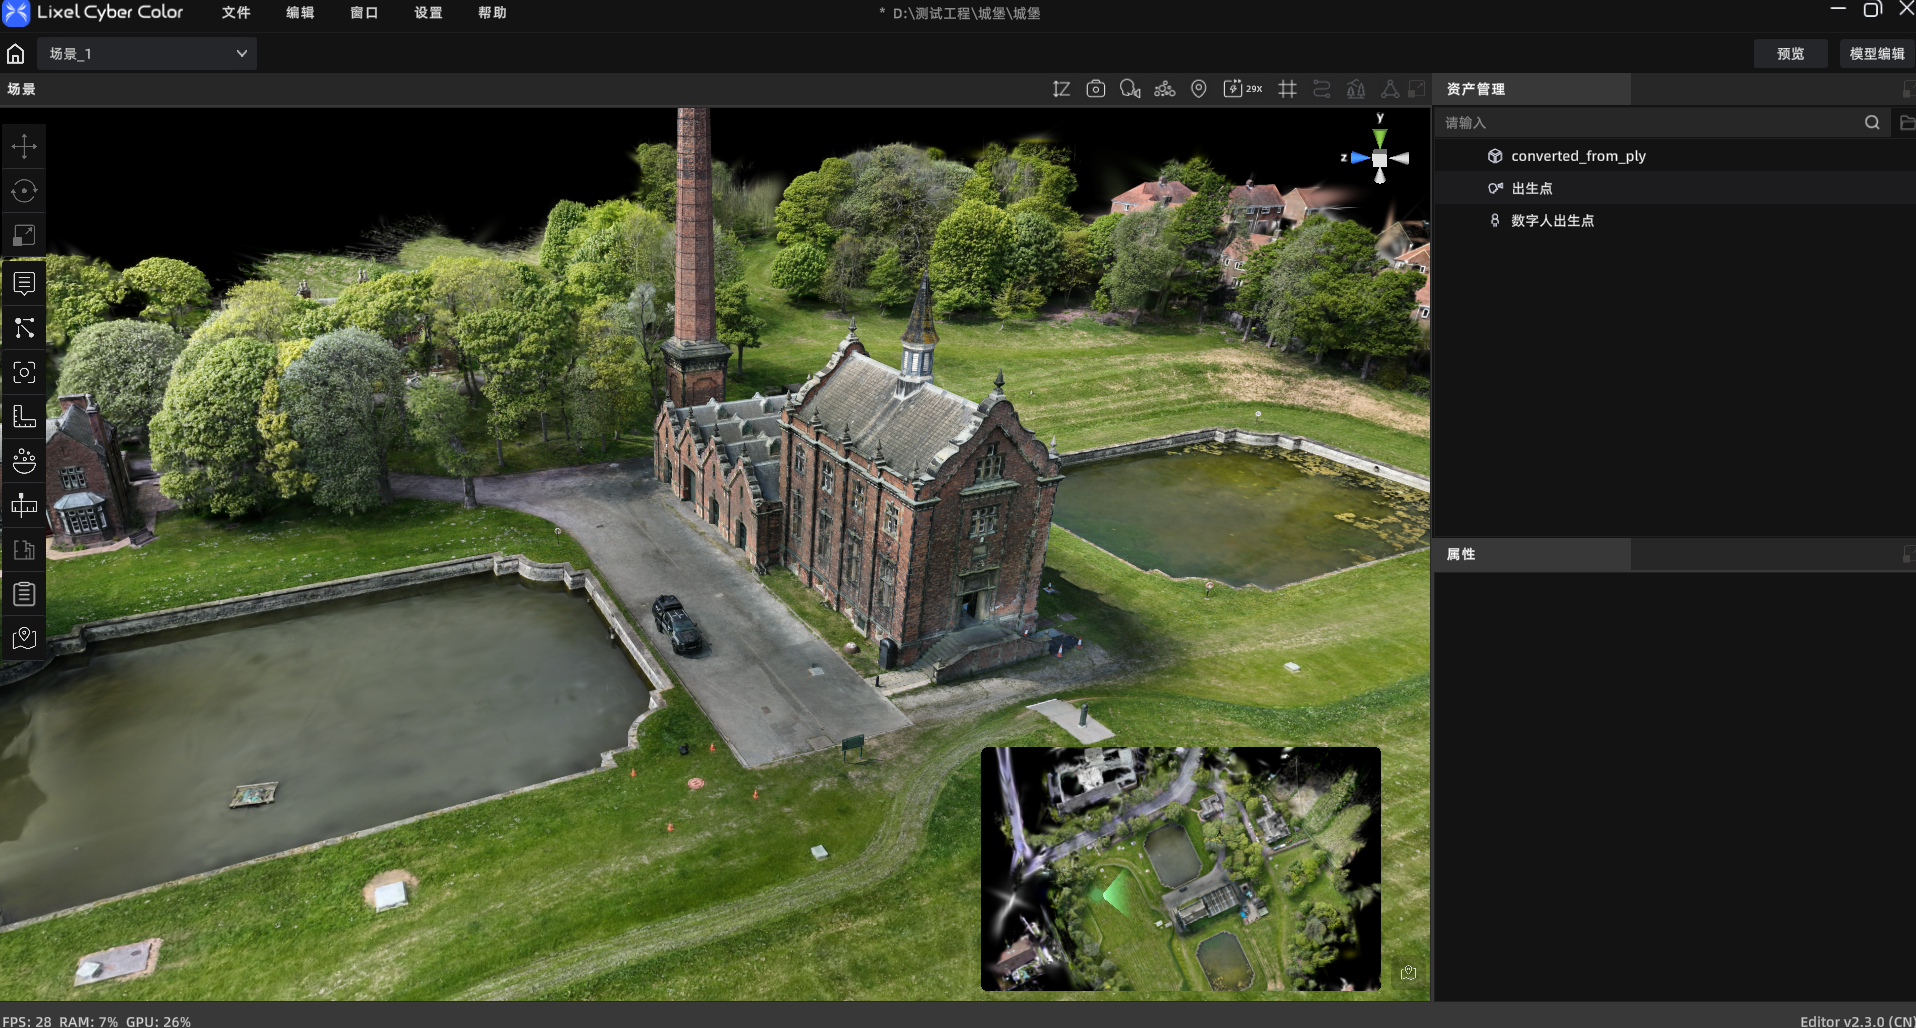
Task: Click the FPS: 28 status text
Action: (x=27, y=1021)
